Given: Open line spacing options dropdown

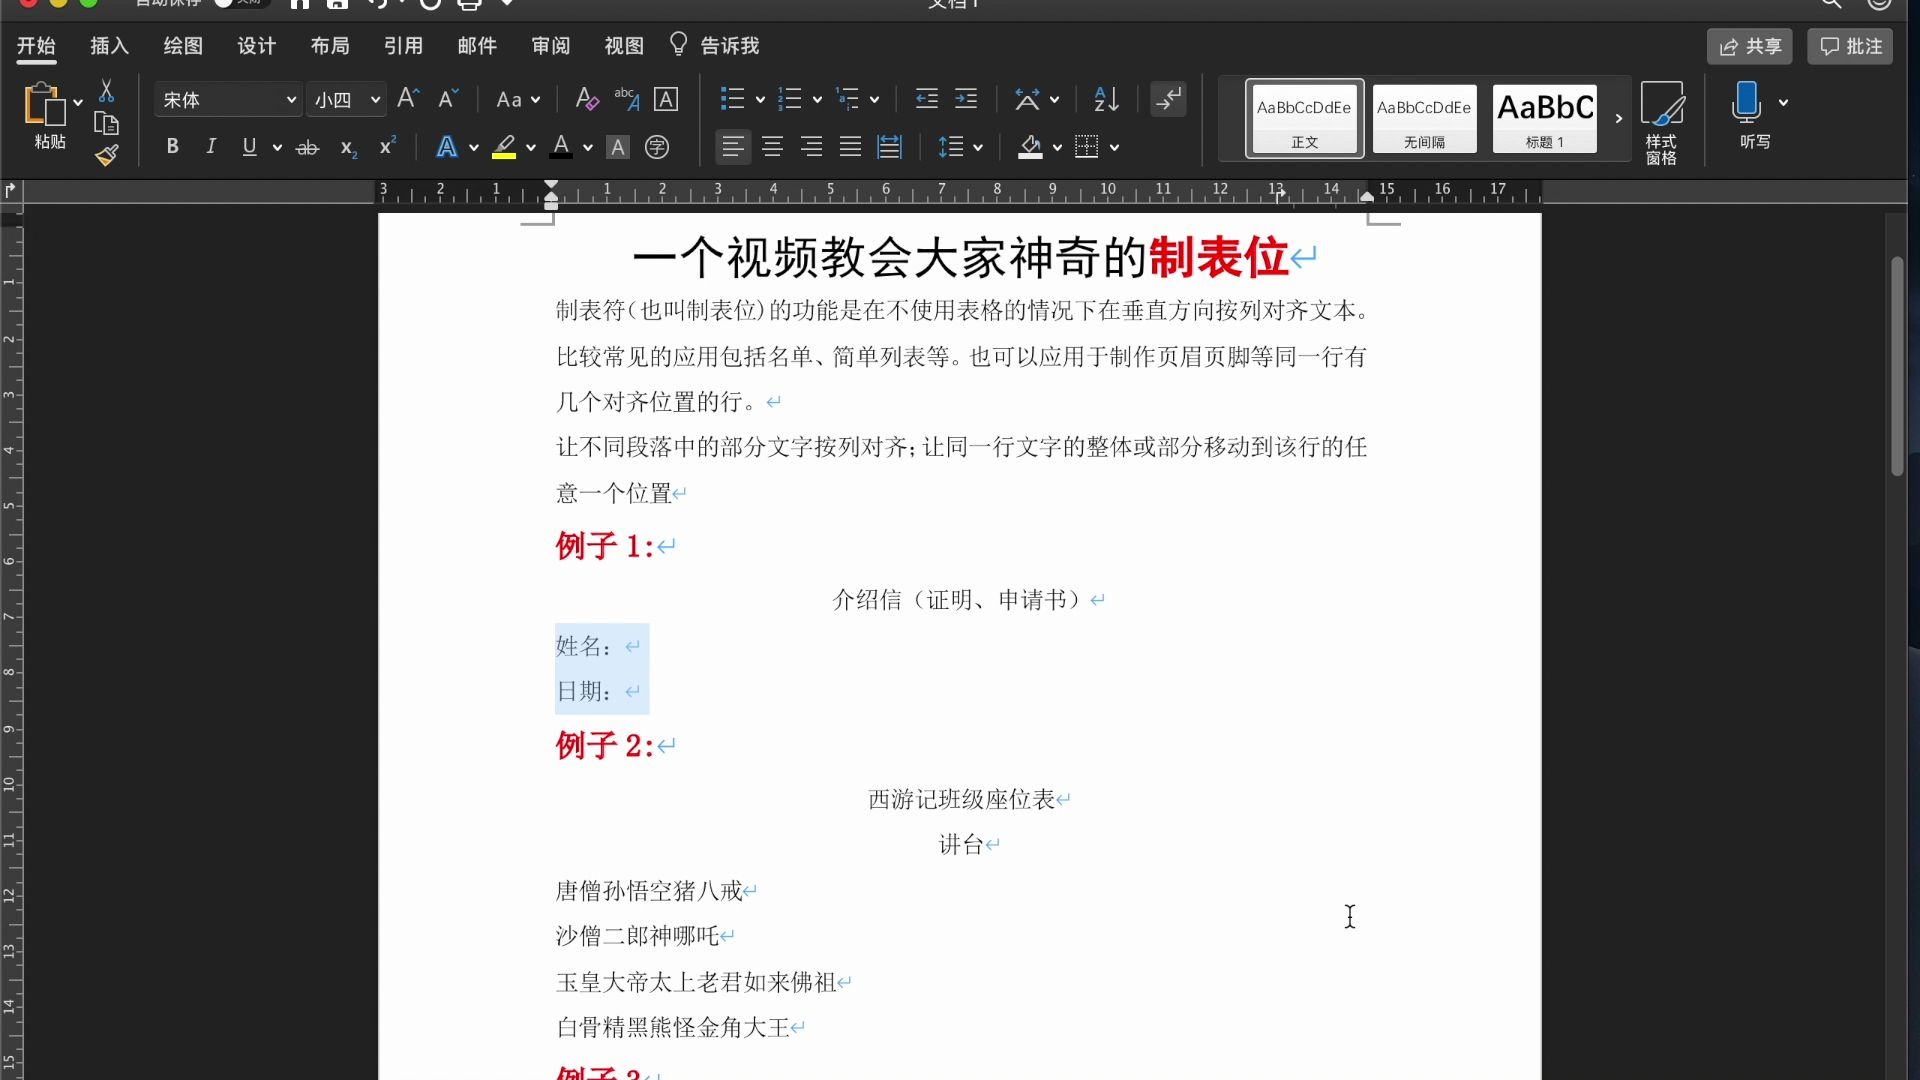Looking at the screenshot, I should click(978, 148).
